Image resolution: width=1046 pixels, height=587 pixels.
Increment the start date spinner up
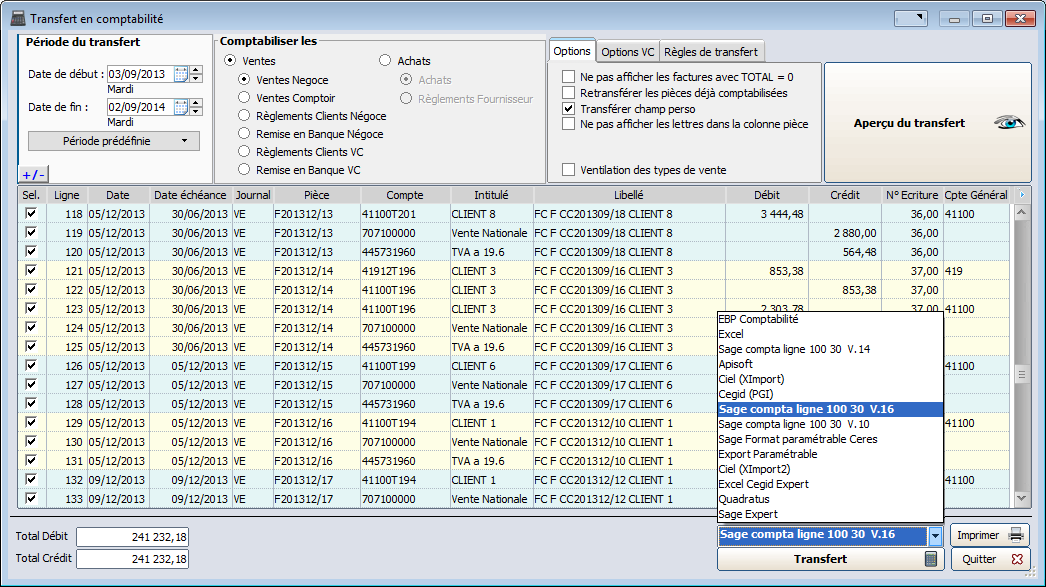pyautogui.click(x=195, y=70)
